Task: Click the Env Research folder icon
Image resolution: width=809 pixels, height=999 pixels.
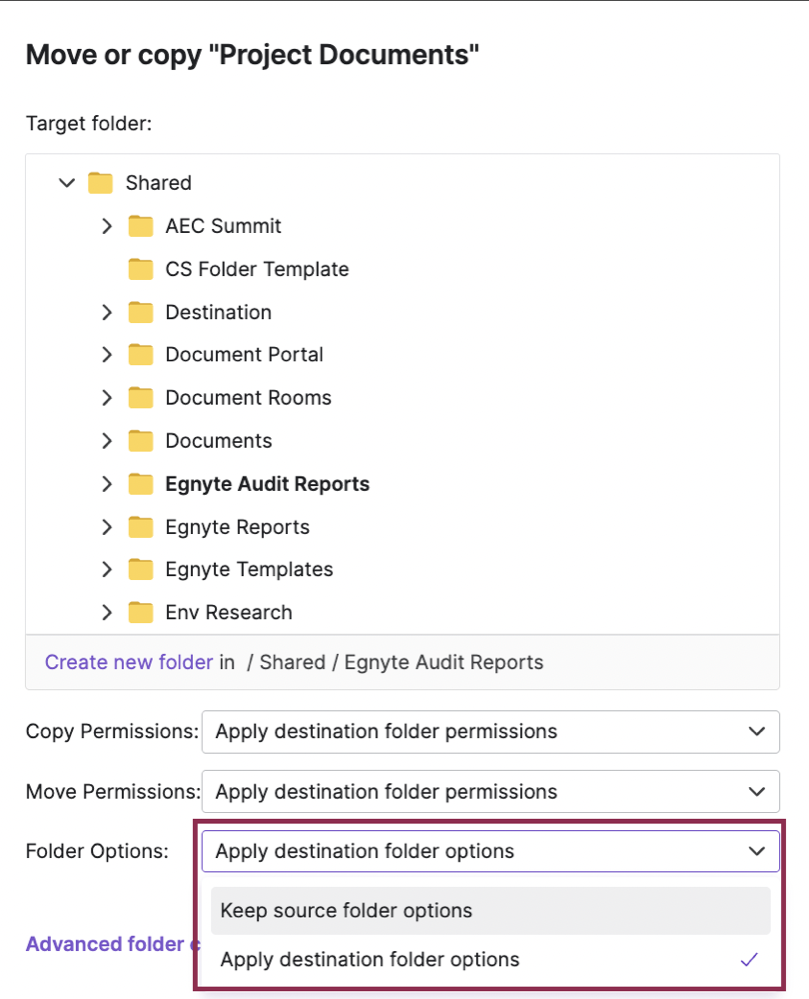Action: (141, 613)
